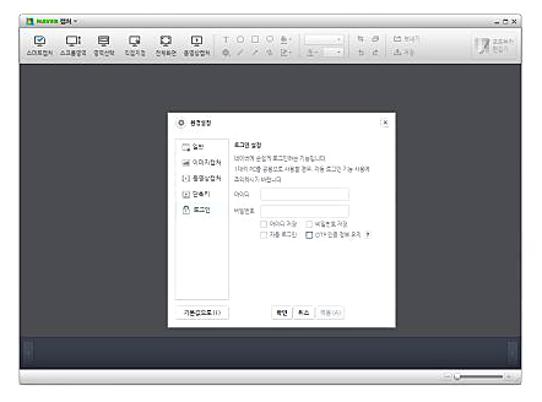Click the OK (확인) button
Screen dimensions: 542x402
tap(282, 313)
